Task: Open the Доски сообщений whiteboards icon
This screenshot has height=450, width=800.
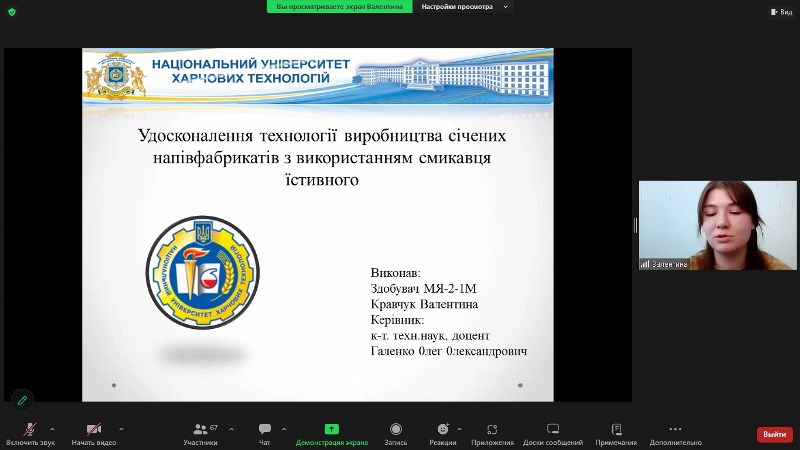Action: [x=553, y=429]
